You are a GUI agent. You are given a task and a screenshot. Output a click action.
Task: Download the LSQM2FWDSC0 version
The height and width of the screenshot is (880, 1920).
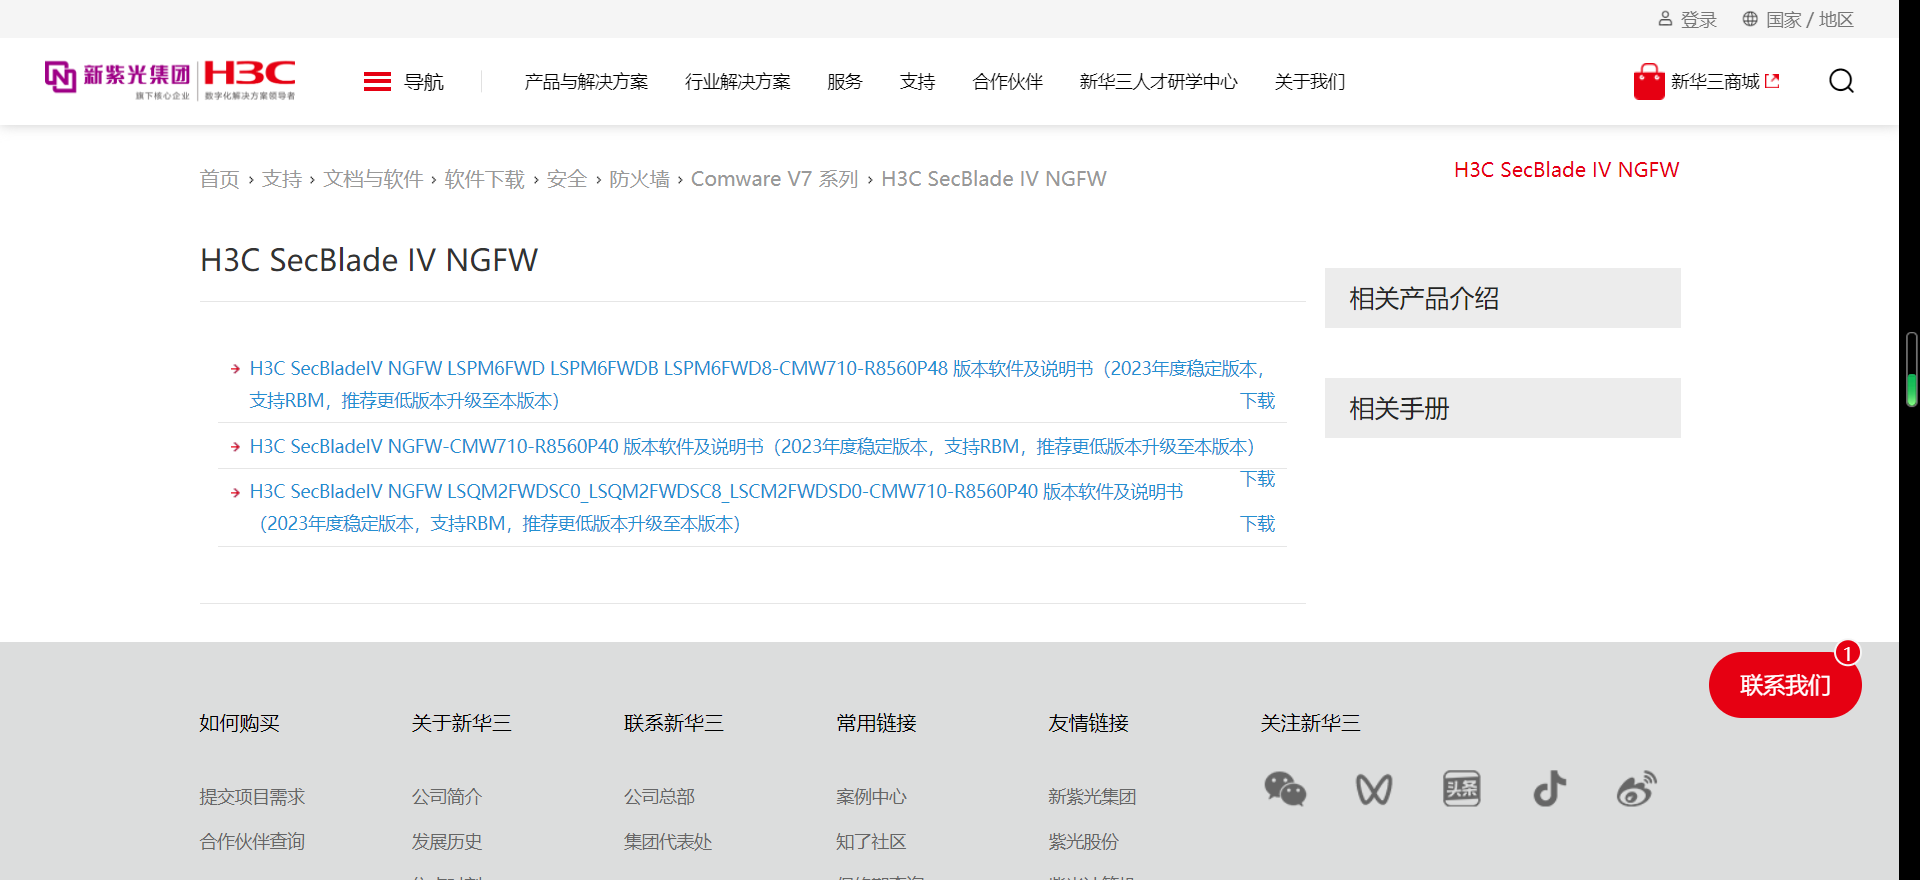tap(1258, 524)
